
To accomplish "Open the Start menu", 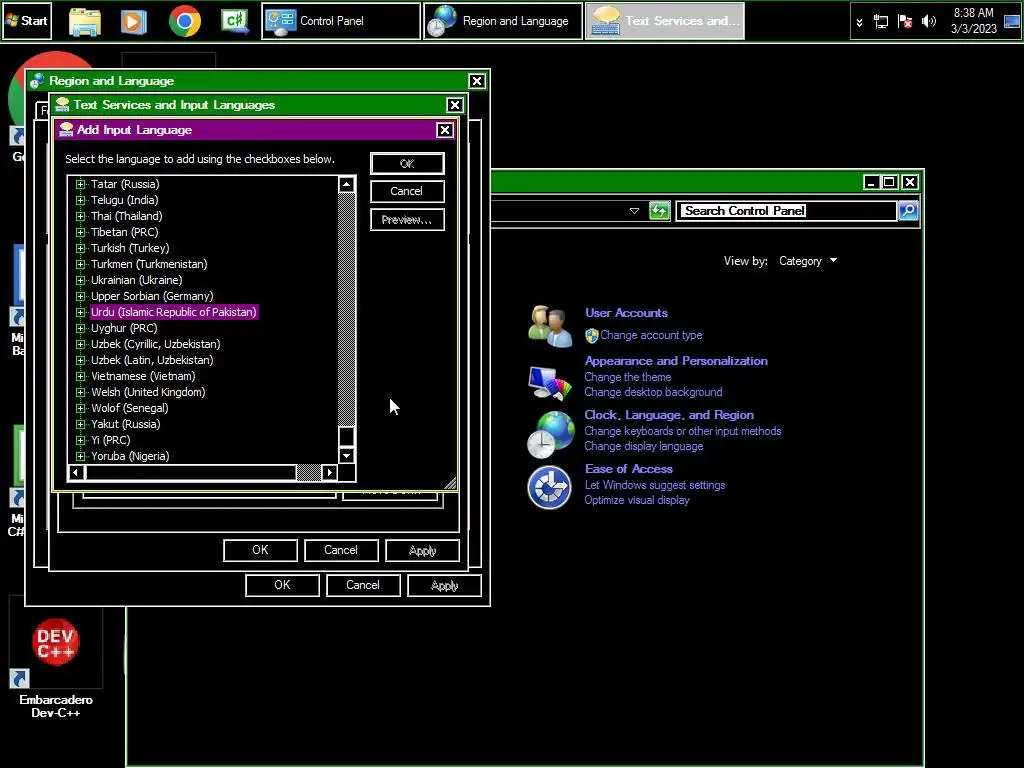I will [26, 21].
